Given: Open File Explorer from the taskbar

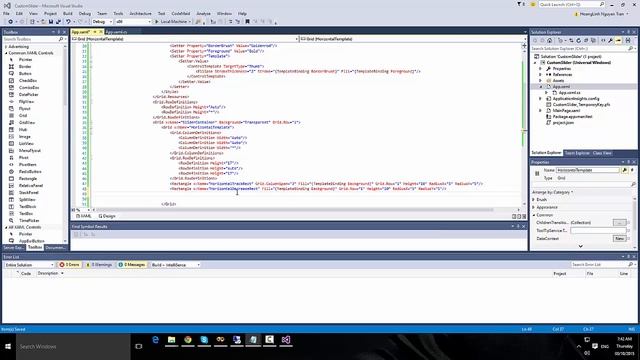Looking at the screenshot, I should (x=171, y=340).
